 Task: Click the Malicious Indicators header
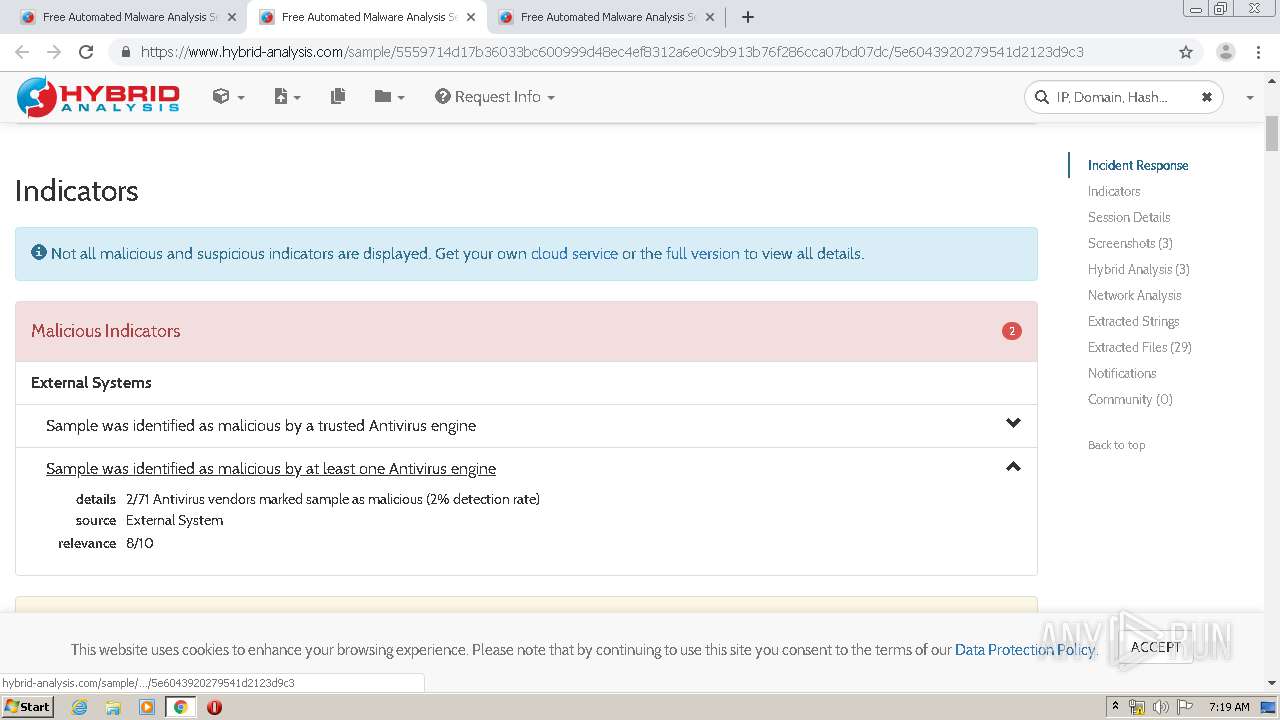tap(526, 331)
